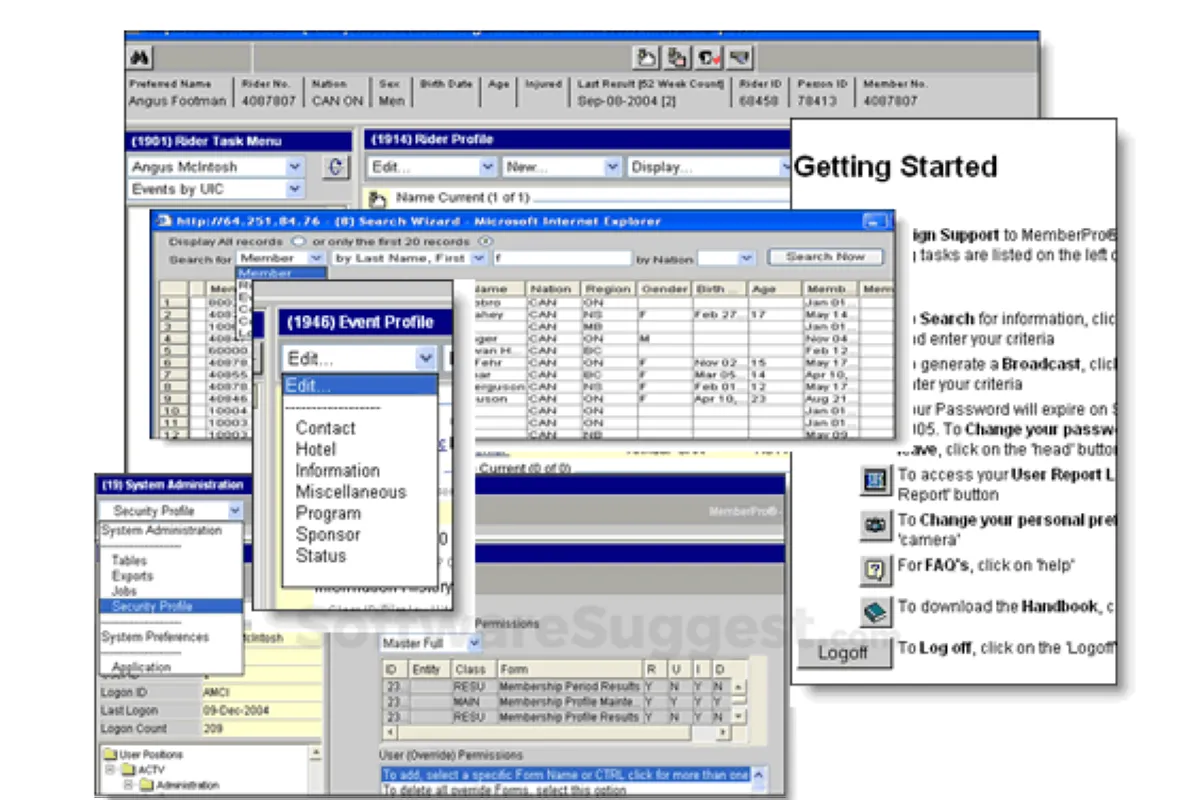Choose Miscellaneous in Event Profile menu
1200x800 pixels.
click(351, 492)
